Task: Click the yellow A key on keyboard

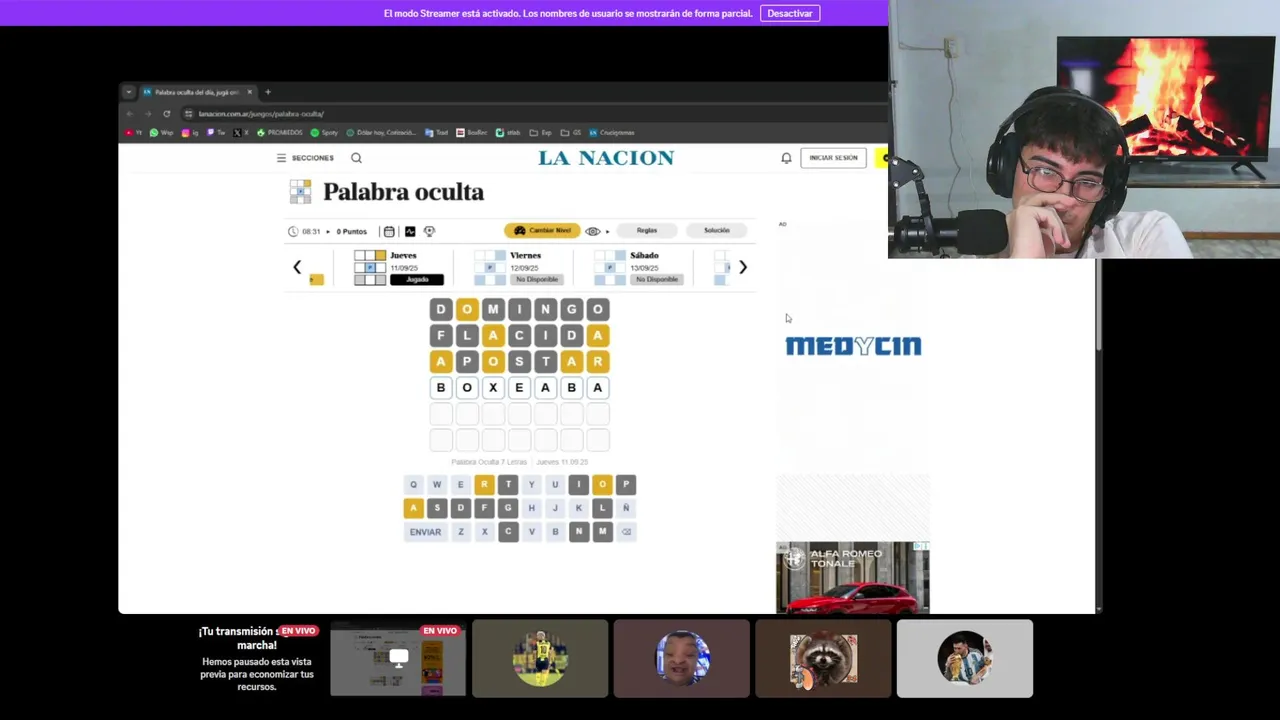Action: click(x=413, y=508)
